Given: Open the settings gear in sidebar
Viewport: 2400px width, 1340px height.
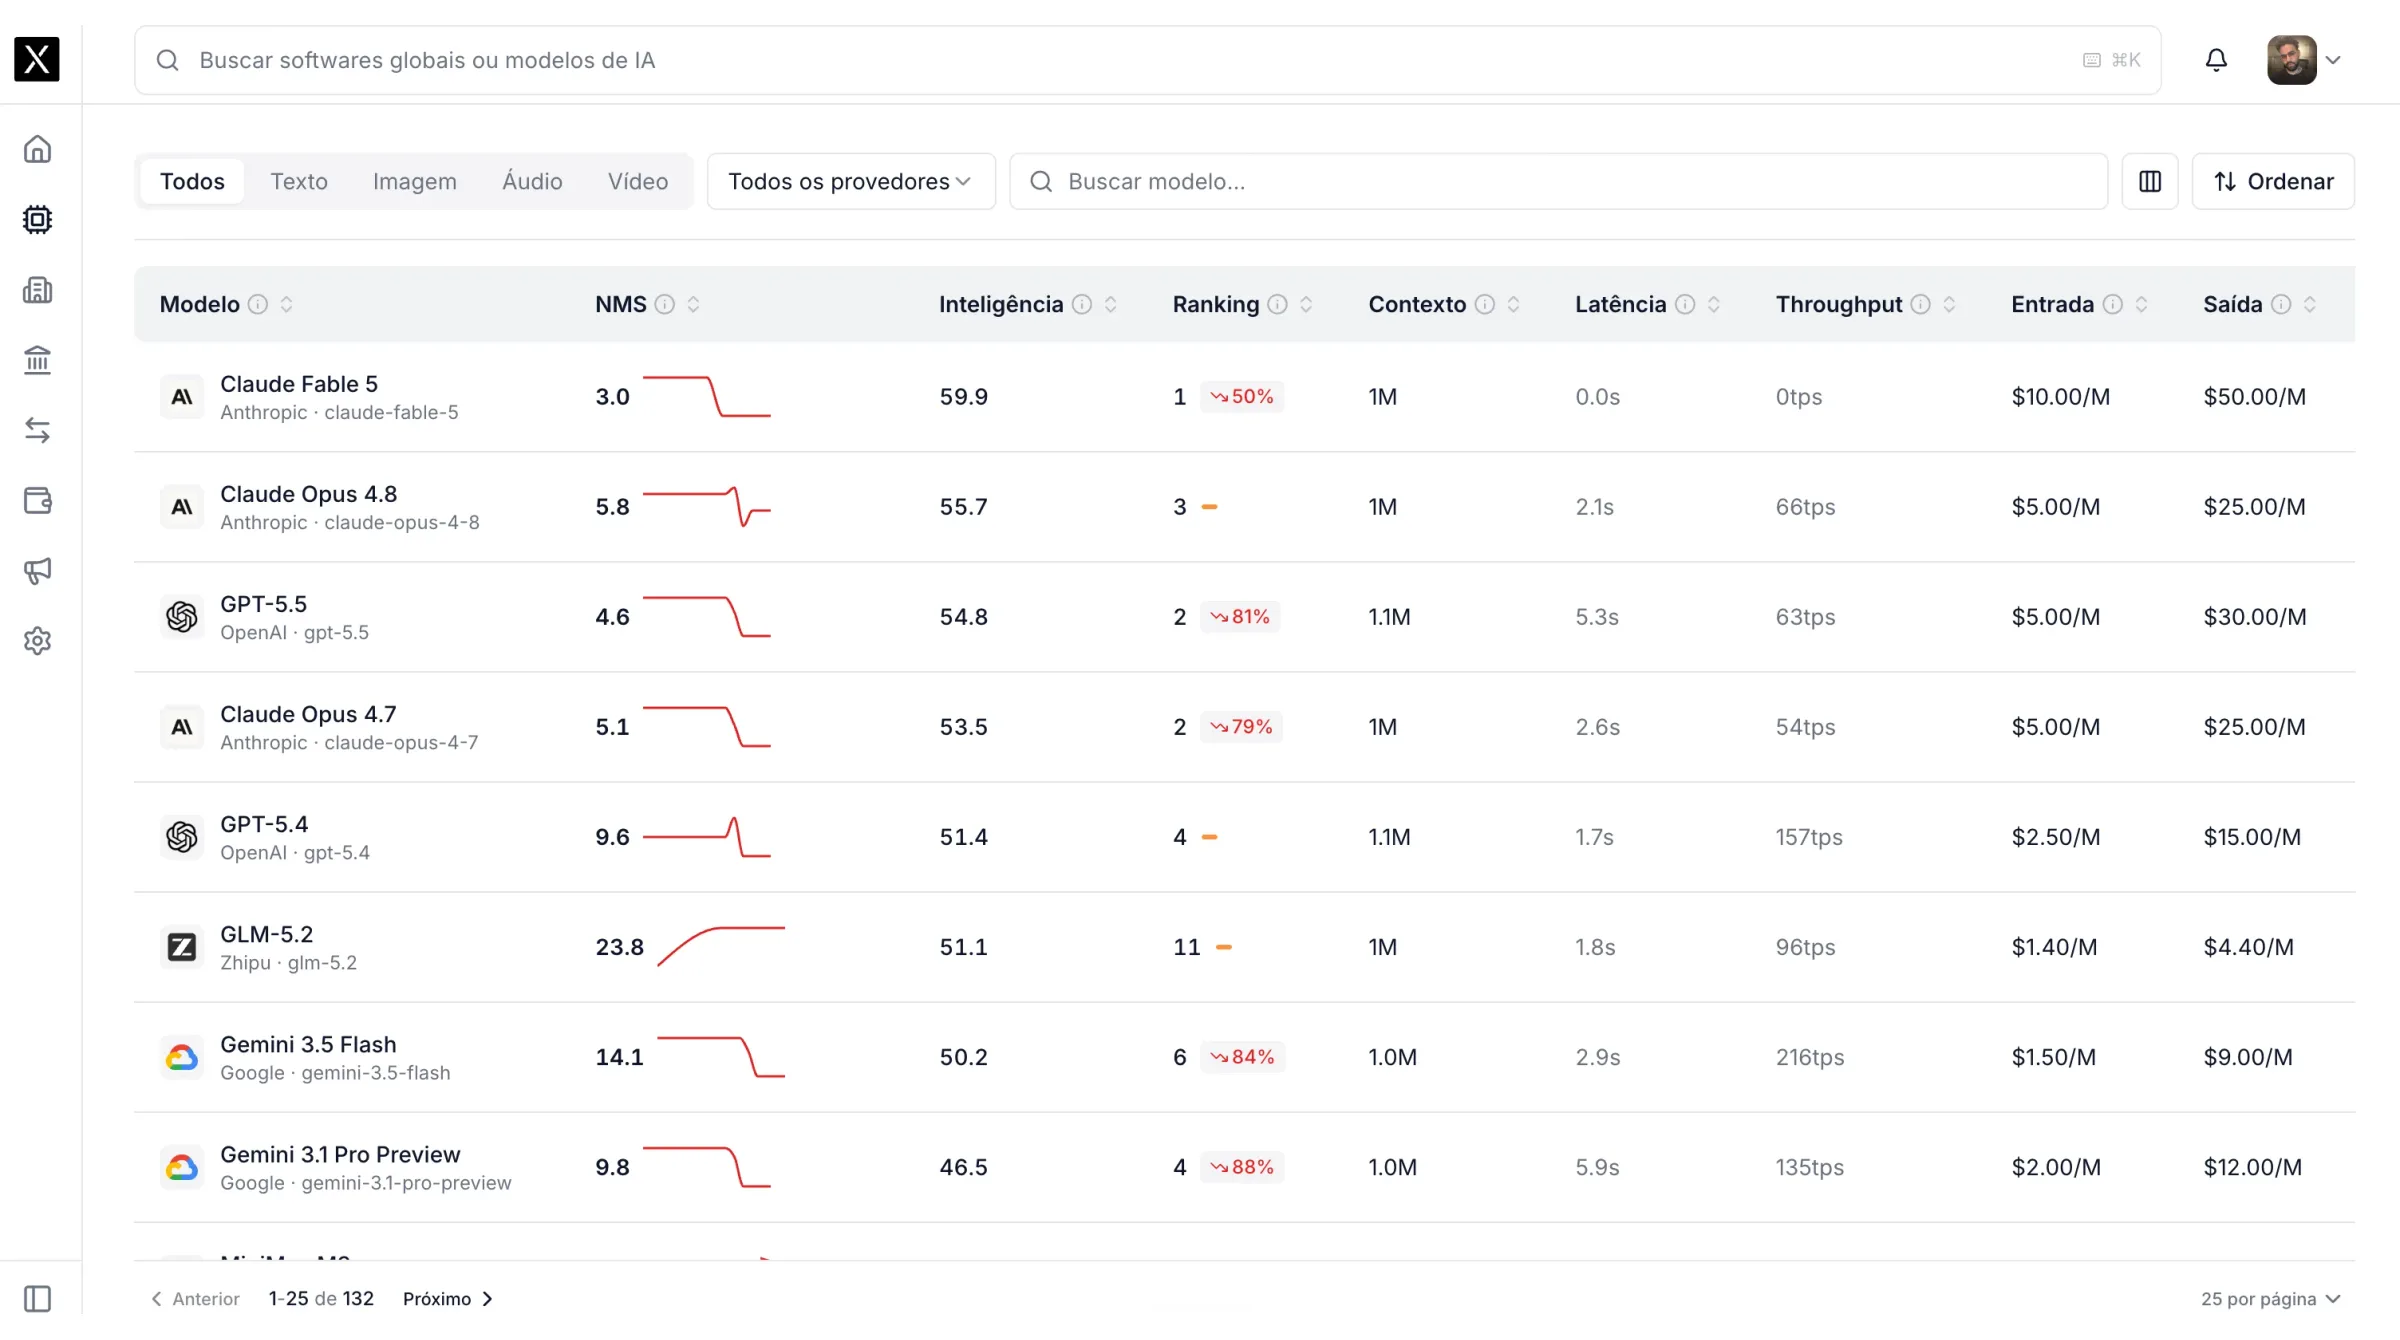Looking at the screenshot, I should tap(37, 641).
